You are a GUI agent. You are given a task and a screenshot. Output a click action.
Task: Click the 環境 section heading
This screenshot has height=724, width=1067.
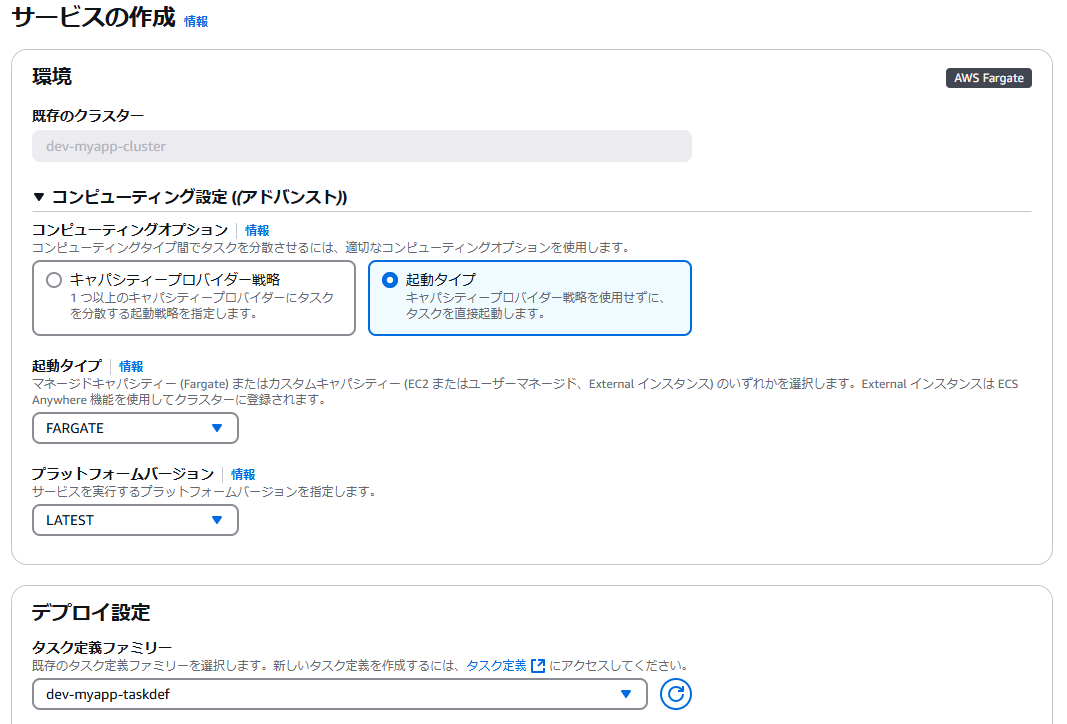(x=52, y=76)
